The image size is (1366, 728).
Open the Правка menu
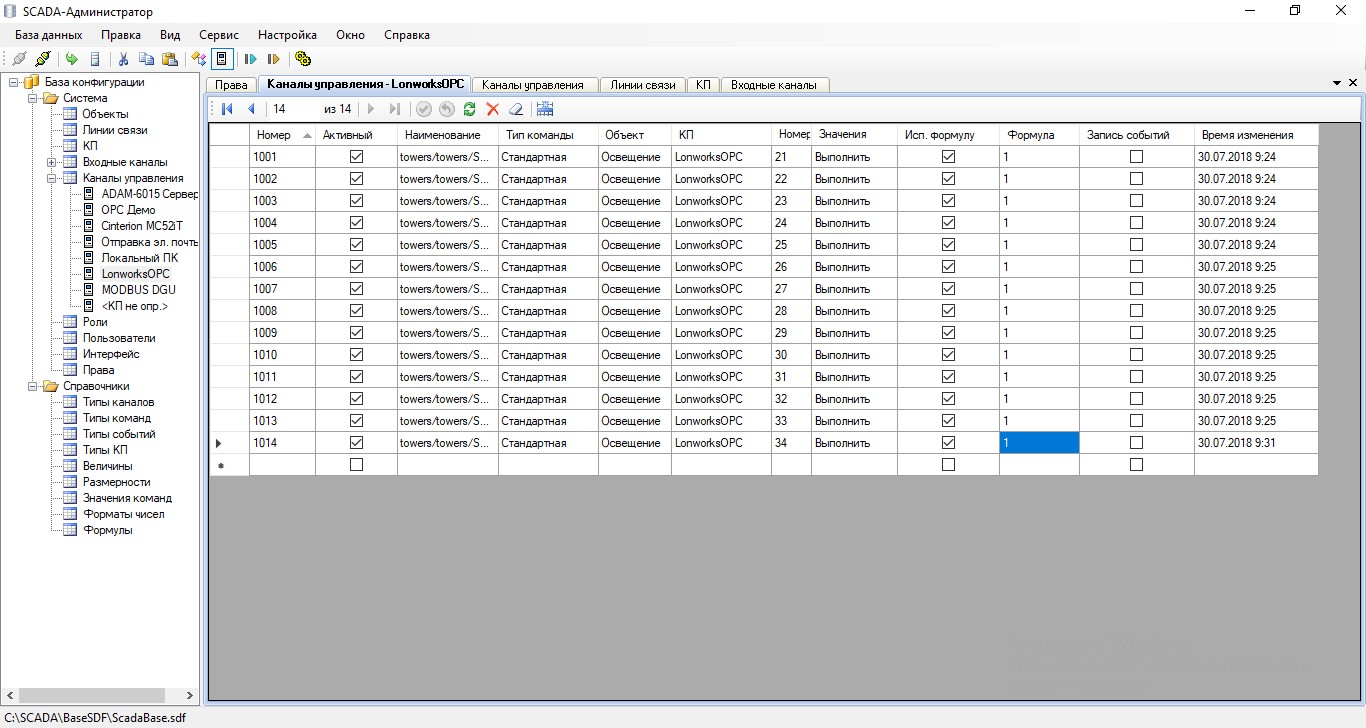(121, 35)
